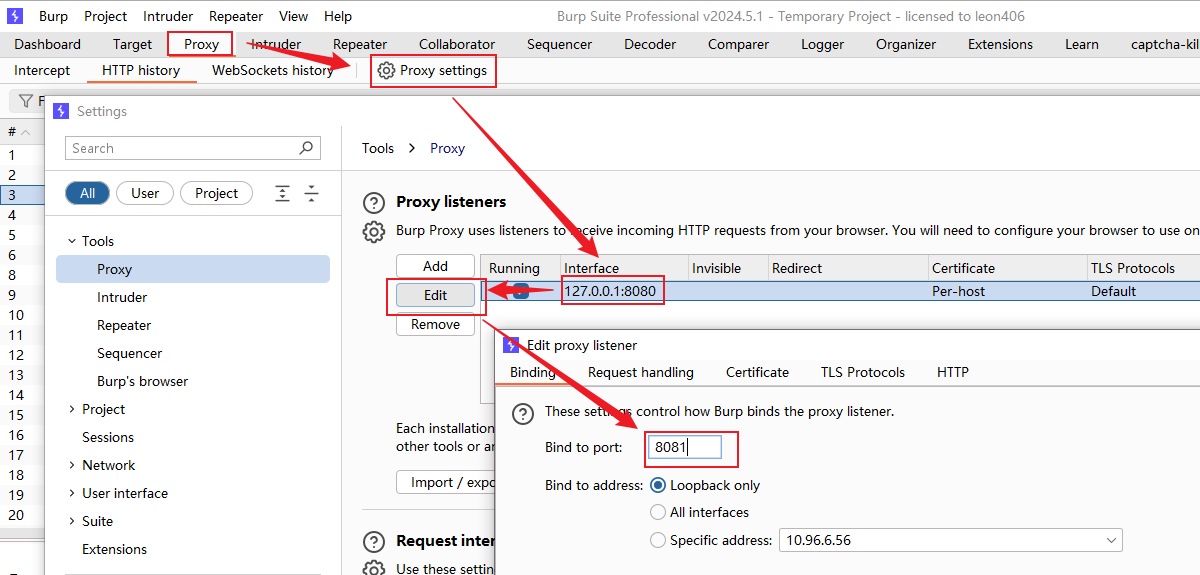Switch to the Decoder tab
This screenshot has width=1200, height=575.
pos(650,44)
